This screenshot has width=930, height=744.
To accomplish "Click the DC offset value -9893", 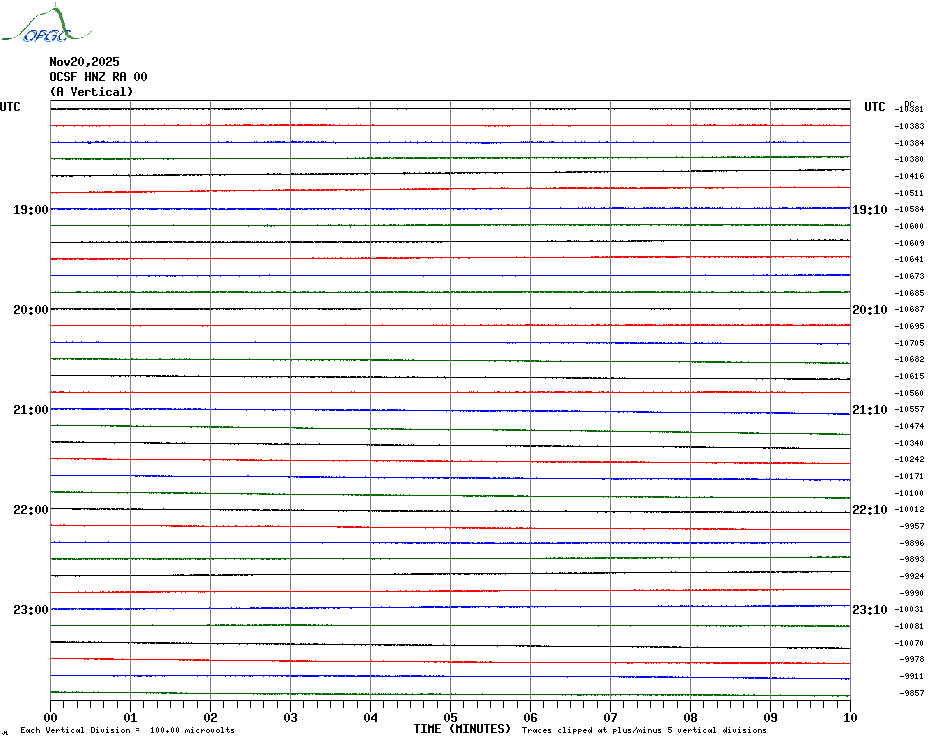I will (912, 559).
